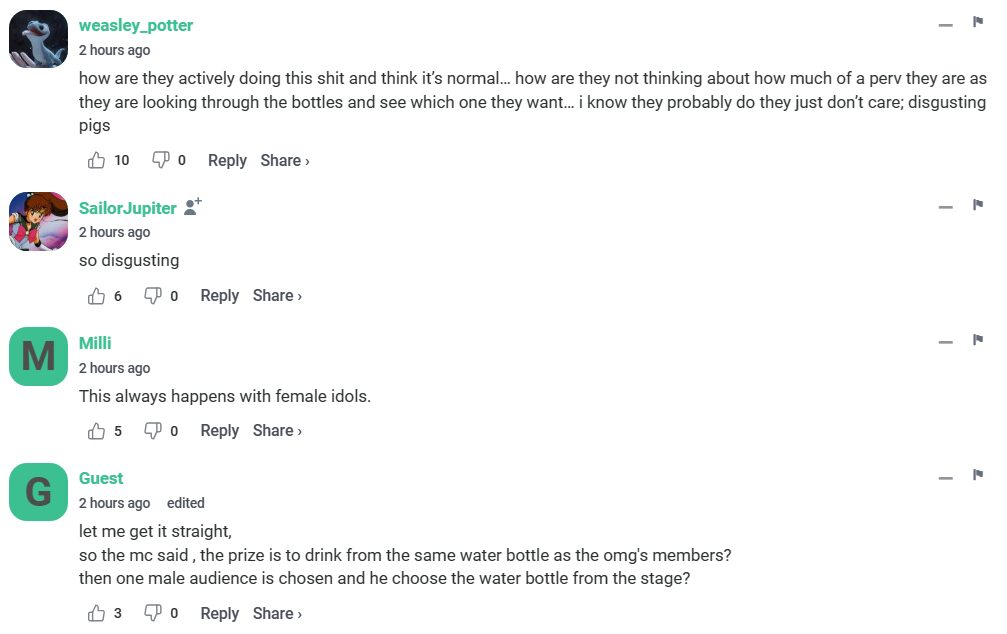
Task: Upvote weasley_potter's comment
Action: [x=97, y=160]
